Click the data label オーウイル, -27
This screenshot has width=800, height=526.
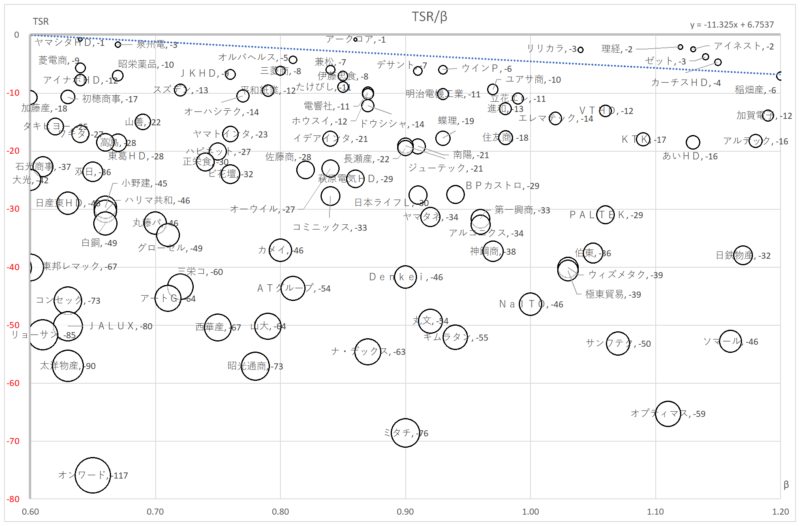tap(262, 209)
